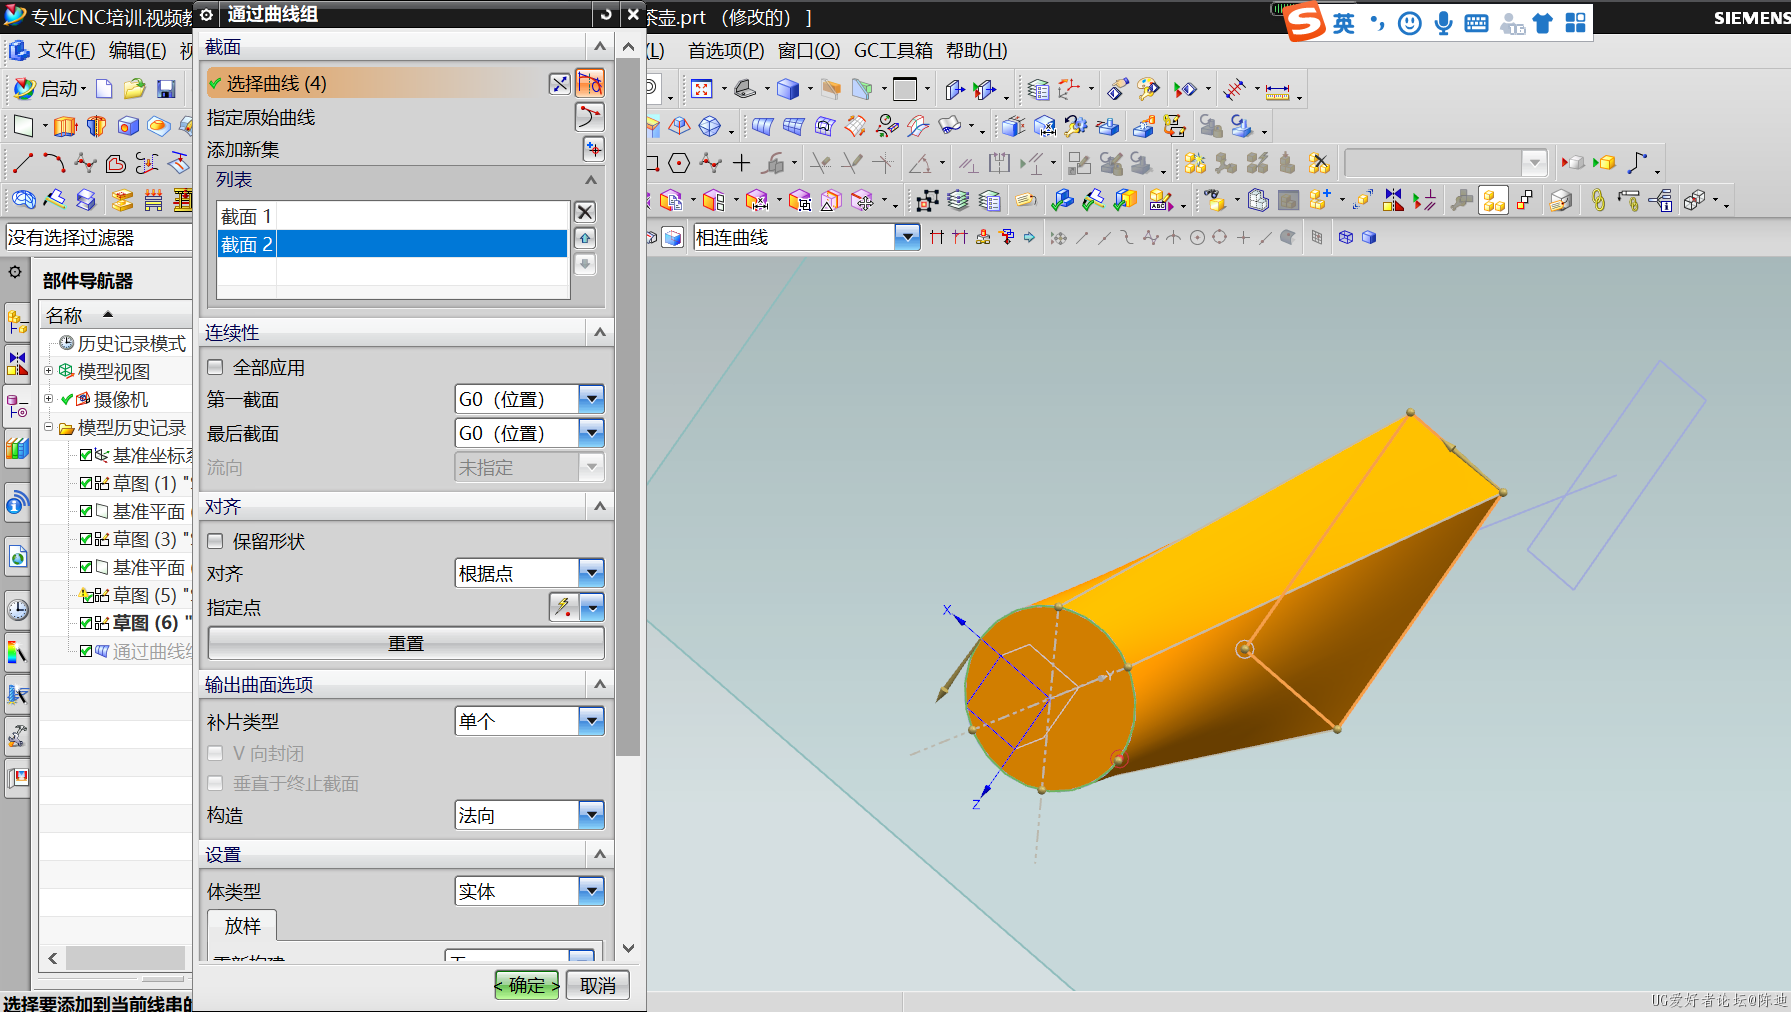
Task: Click the 启动 start button
Action: [49, 89]
